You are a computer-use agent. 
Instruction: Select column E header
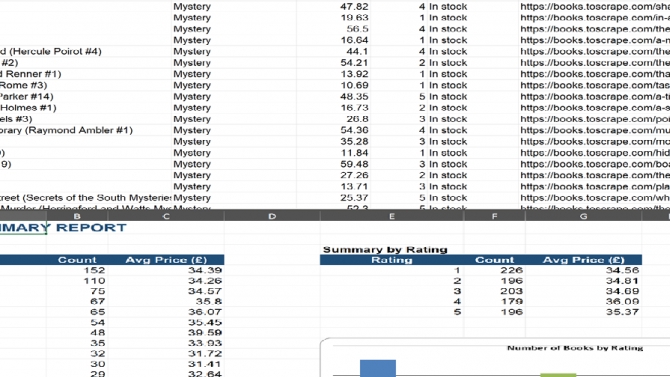391,216
